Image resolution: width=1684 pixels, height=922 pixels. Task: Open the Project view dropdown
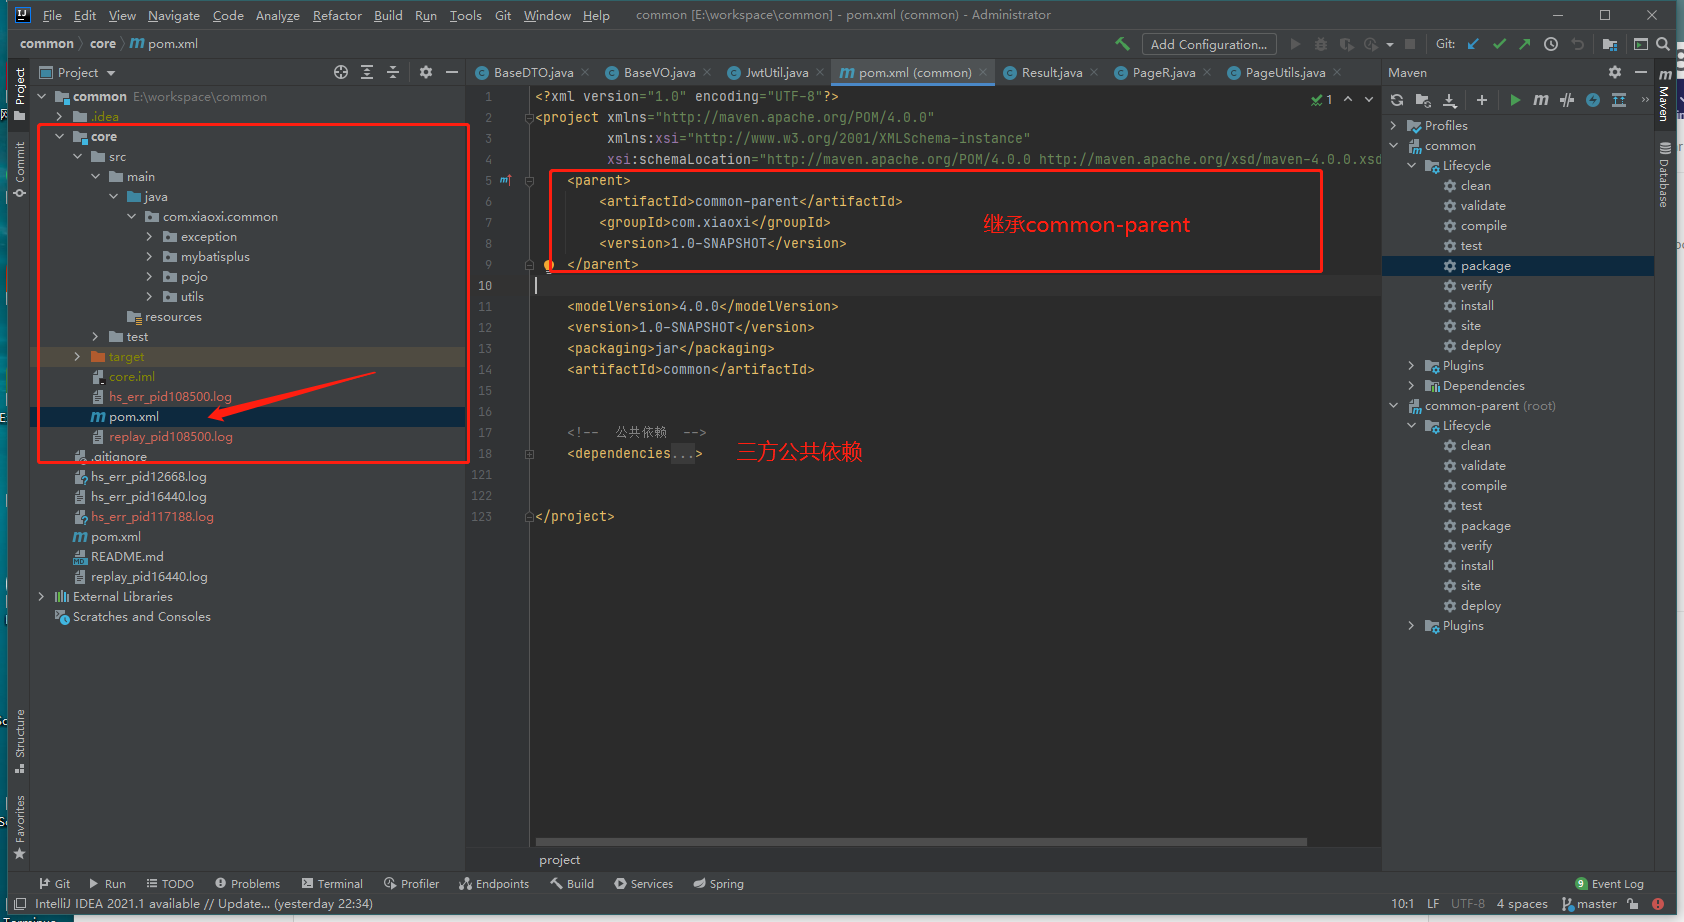click(111, 73)
